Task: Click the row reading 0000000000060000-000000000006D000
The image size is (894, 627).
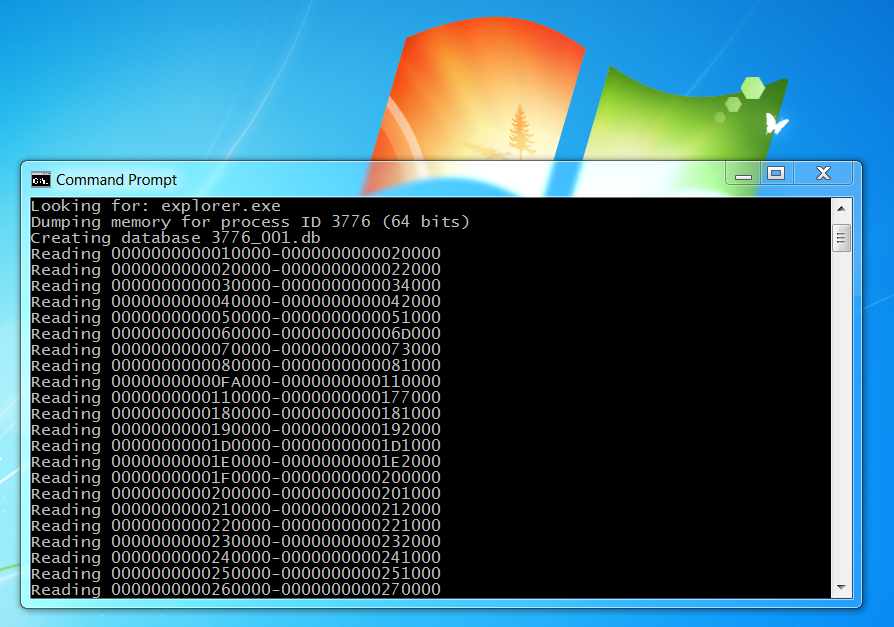Action: coord(235,333)
